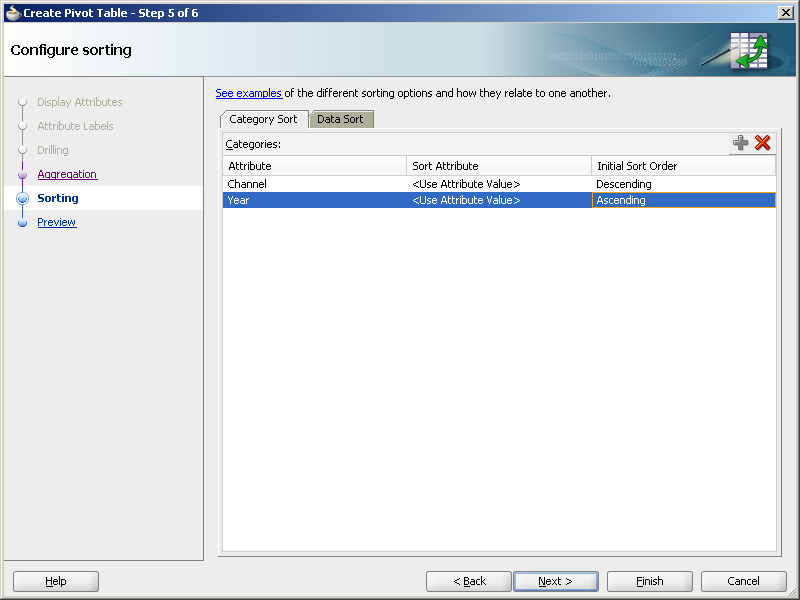This screenshot has height=600, width=800.
Task: Change Channel's Descending initial sort order
Action: 683,183
